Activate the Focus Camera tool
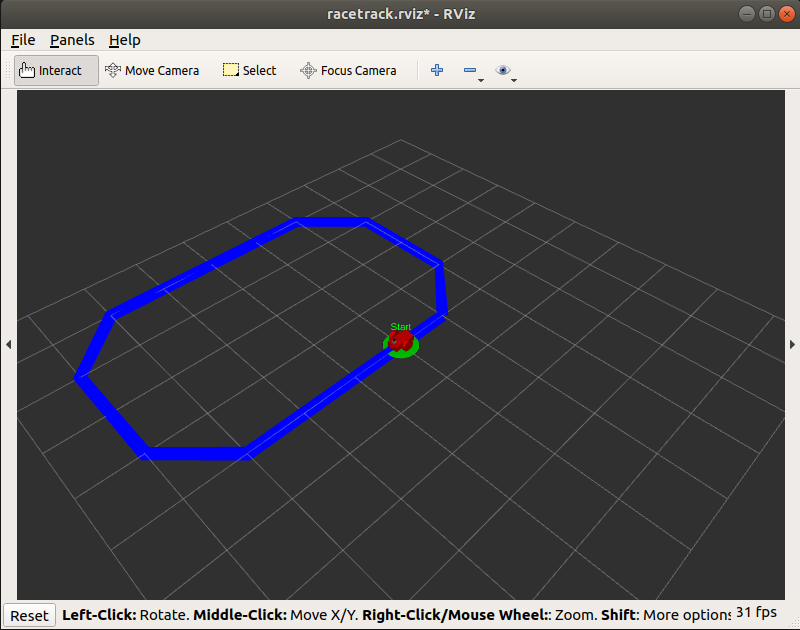Screen dimensions: 800x630 point(348,70)
